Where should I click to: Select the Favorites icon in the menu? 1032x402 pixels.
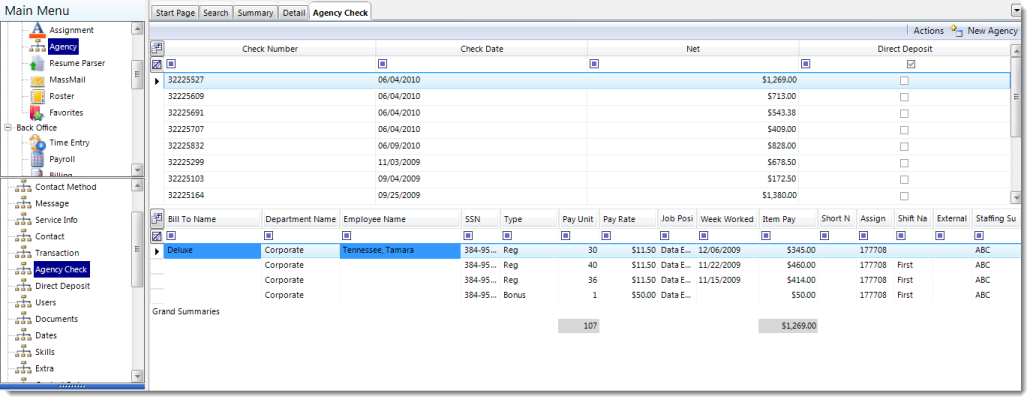click(37, 113)
